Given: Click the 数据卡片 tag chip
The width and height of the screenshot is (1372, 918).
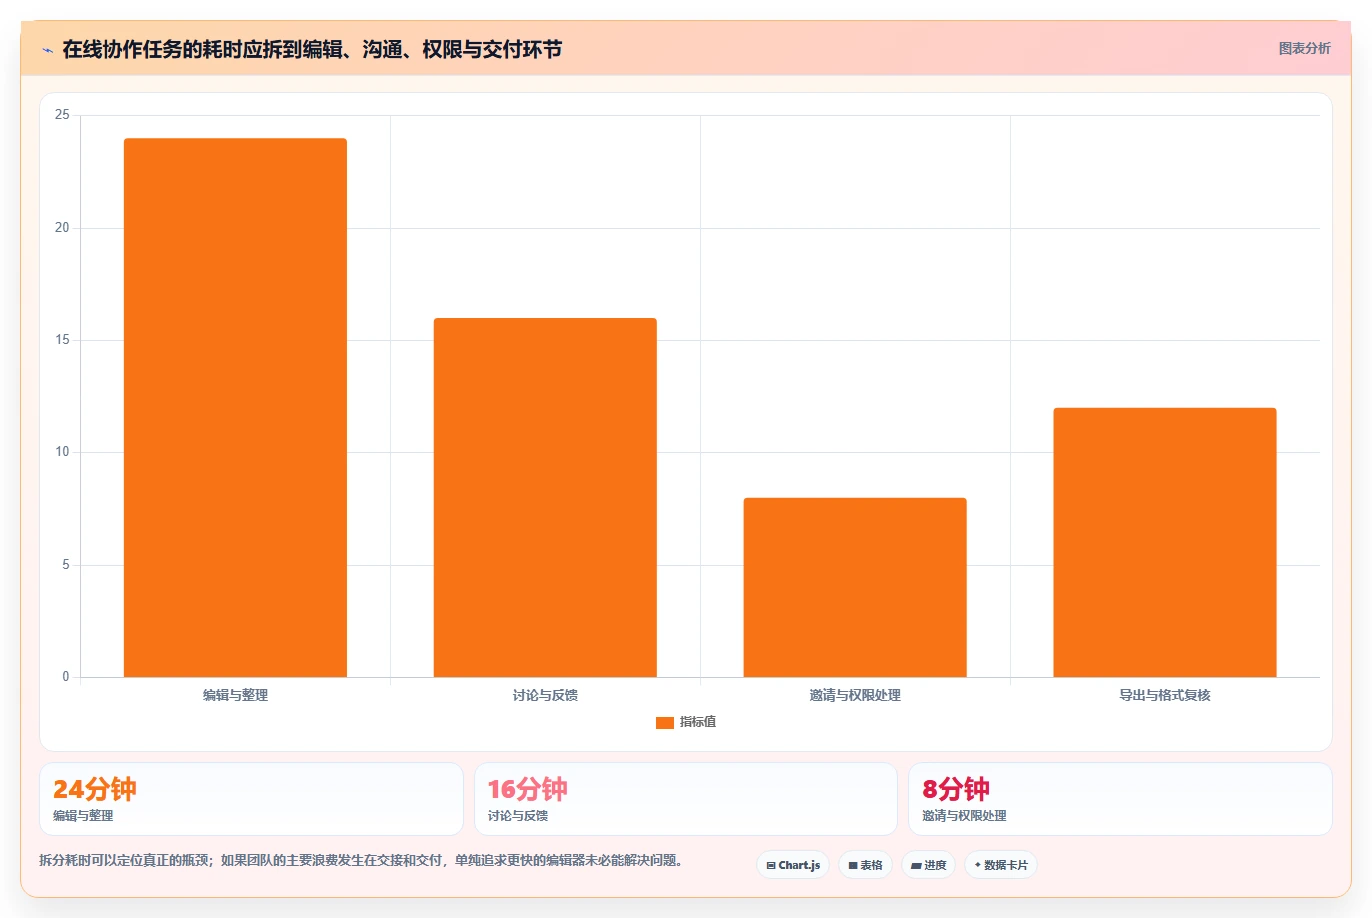Looking at the screenshot, I should pos(1001,865).
